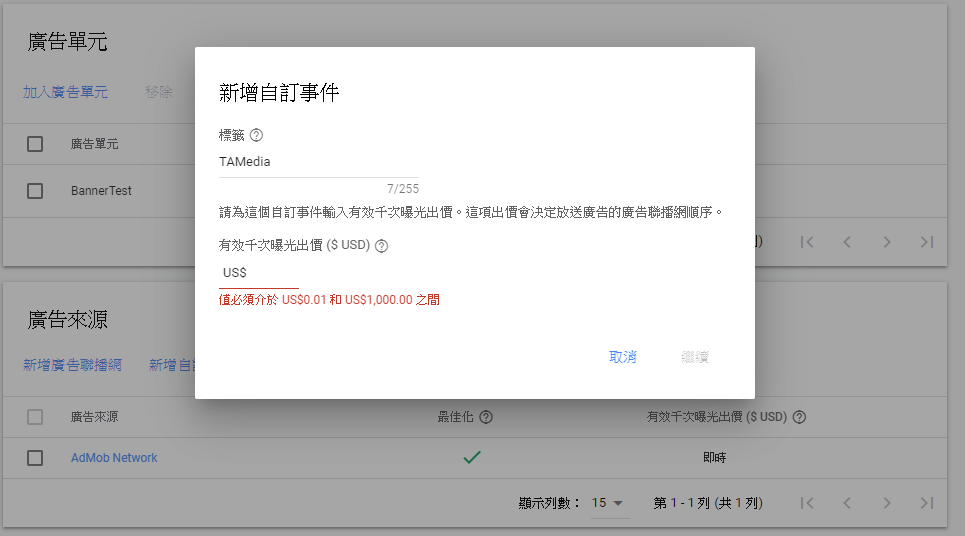Click 移除 remove button
The width and height of the screenshot is (965, 536).
click(159, 92)
